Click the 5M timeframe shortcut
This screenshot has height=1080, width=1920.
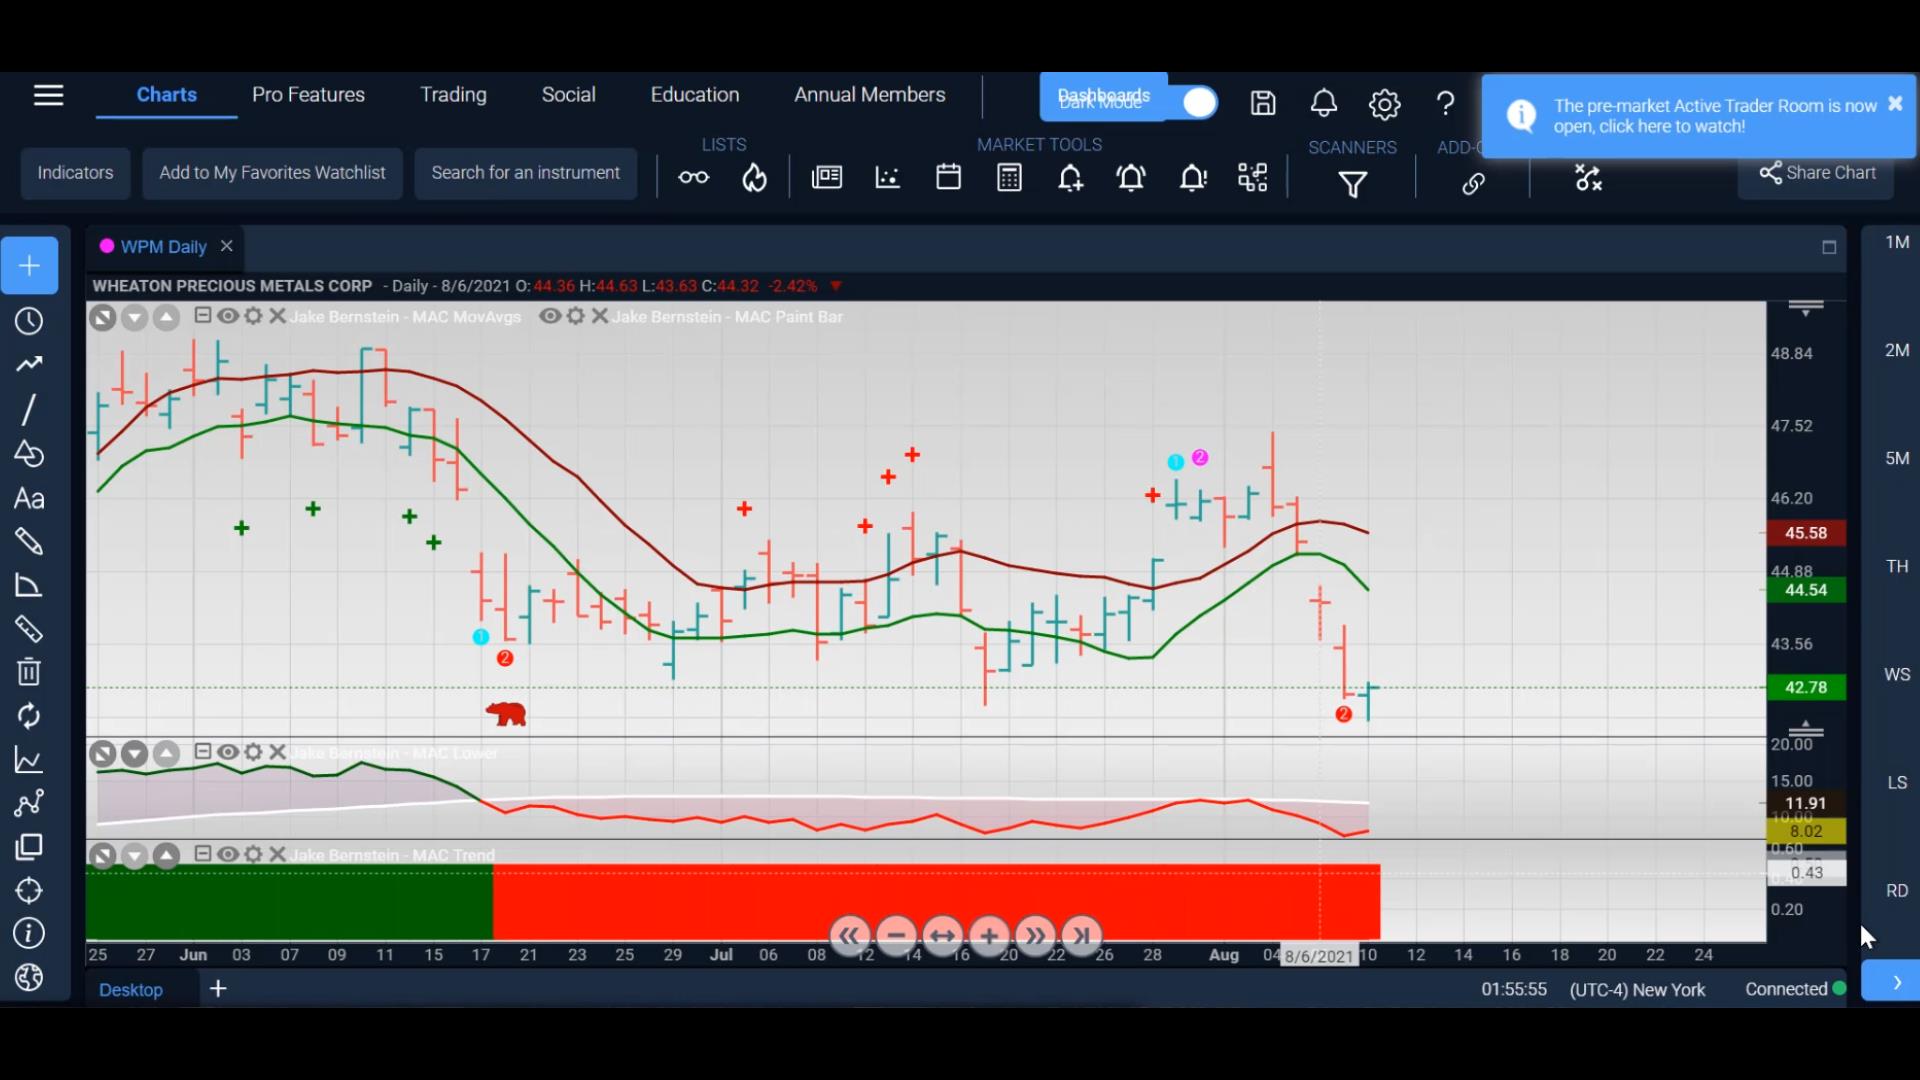1896,458
